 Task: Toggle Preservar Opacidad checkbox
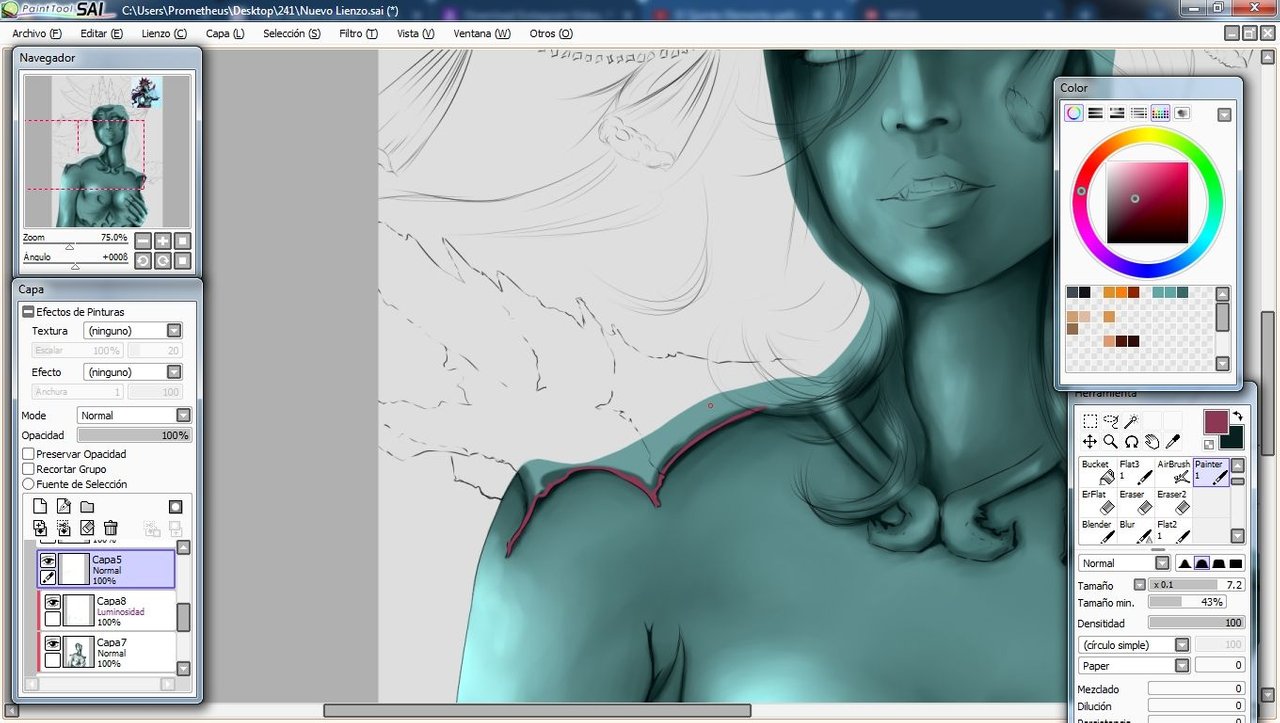28,454
